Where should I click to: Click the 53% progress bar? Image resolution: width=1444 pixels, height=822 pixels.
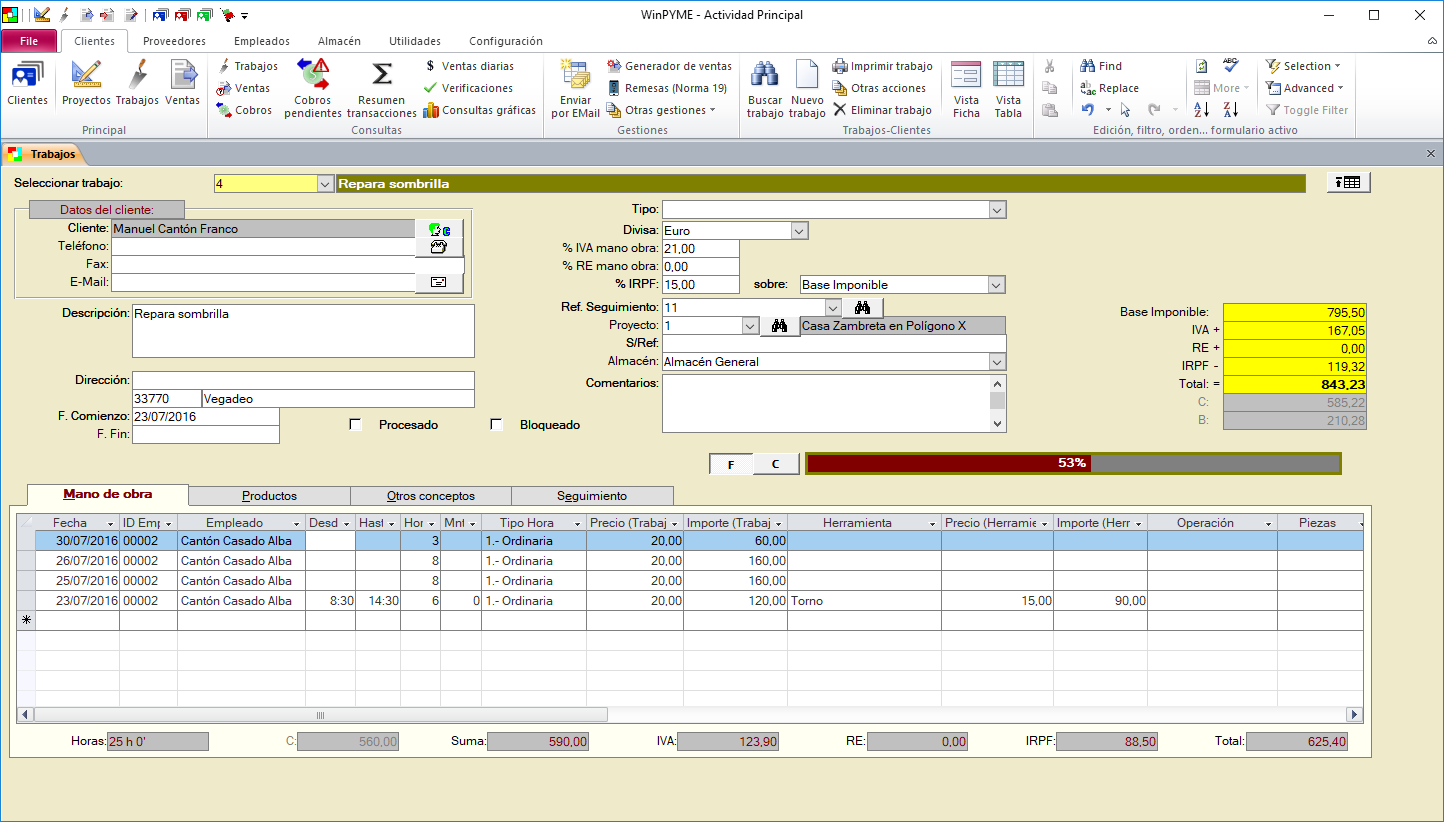[x=1072, y=464]
